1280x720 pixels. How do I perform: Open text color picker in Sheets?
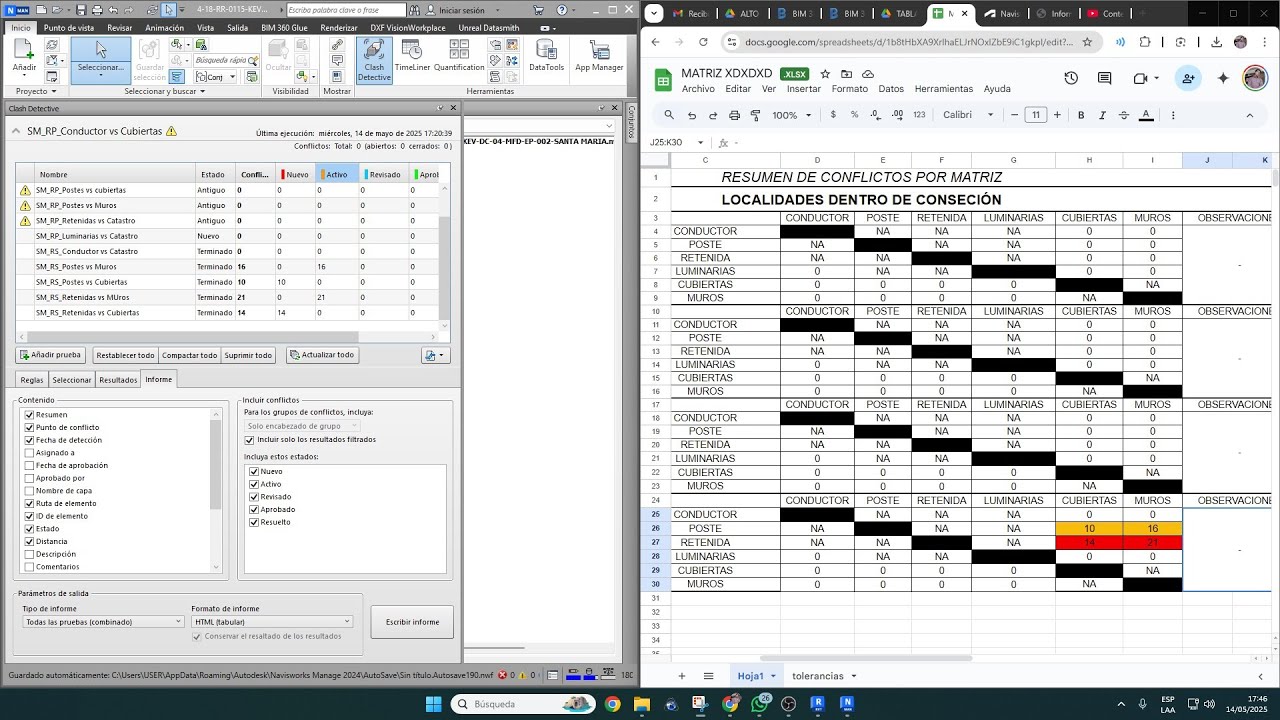pyautogui.click(x=1146, y=115)
